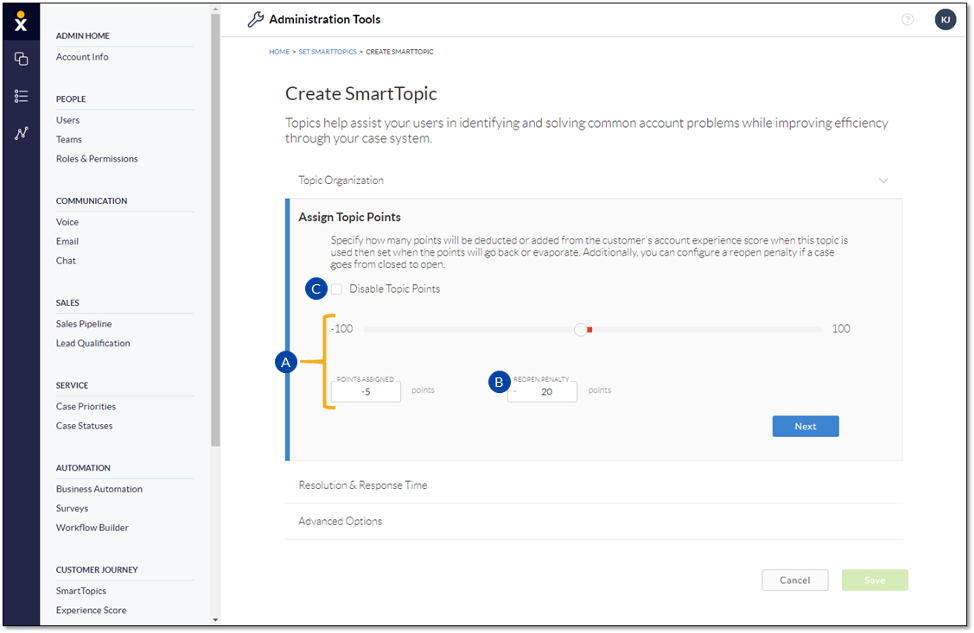Screen dimensions: 974x633
Task: Open the overlapping windows icon in sidebar
Action: (21, 59)
